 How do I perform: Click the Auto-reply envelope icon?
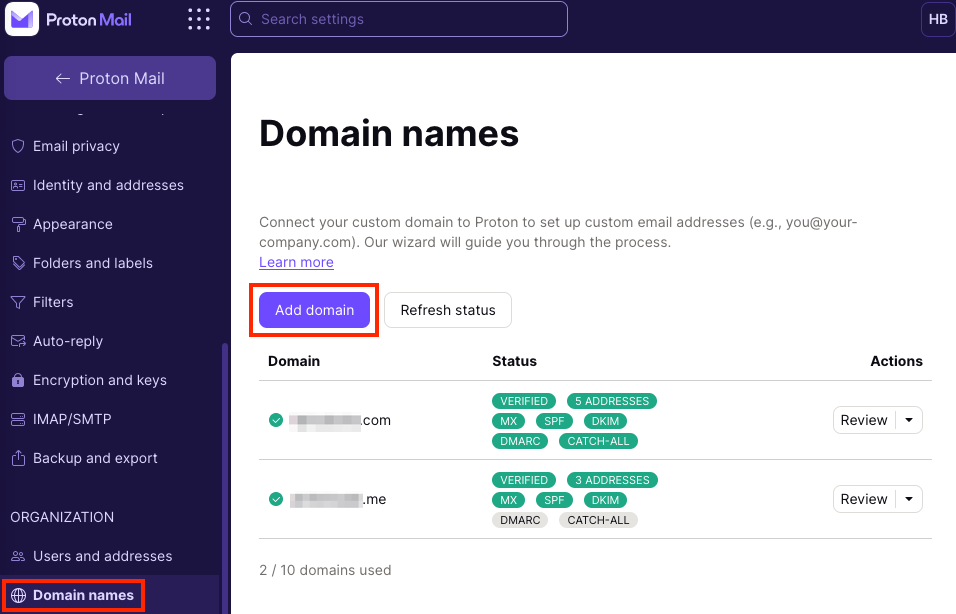(18, 341)
